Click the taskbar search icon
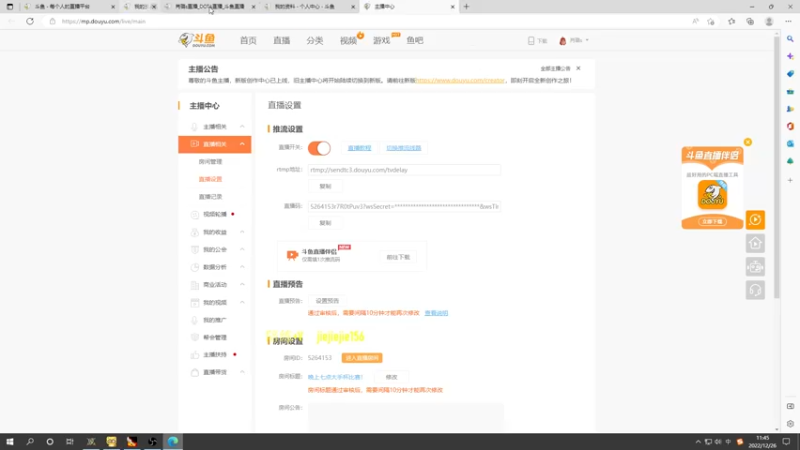 pyautogui.click(x=30, y=441)
